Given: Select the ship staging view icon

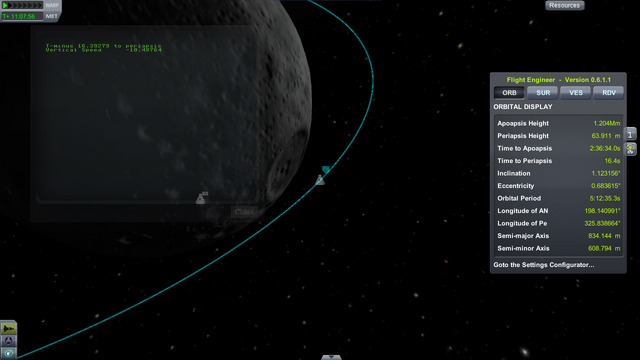Looking at the screenshot, I should (x=9, y=328).
